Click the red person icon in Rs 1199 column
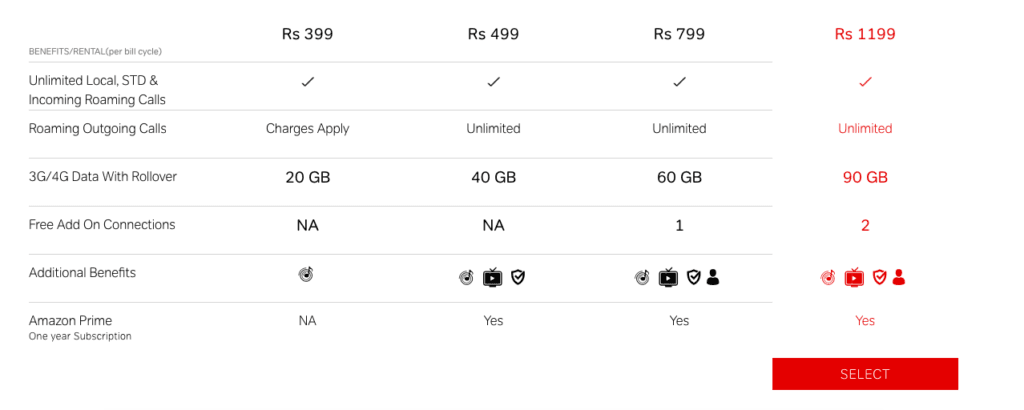Image resolution: width=1024 pixels, height=410 pixels. click(x=899, y=277)
